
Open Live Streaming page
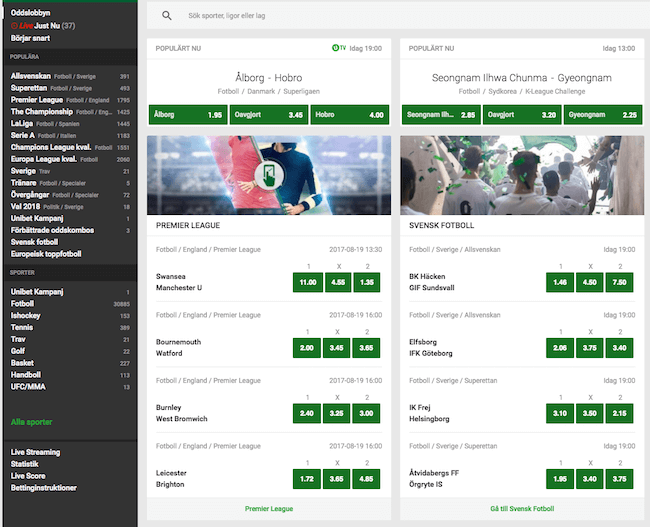35,452
